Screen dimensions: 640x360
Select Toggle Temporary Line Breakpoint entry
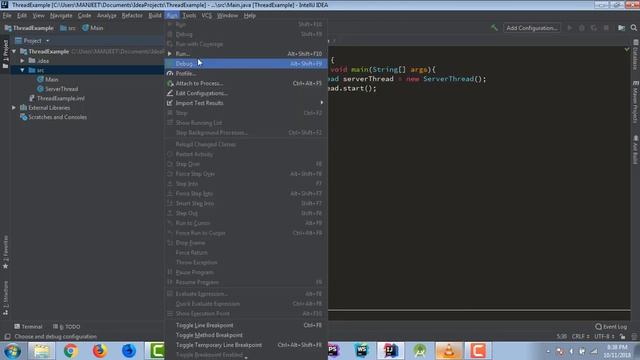tap(246, 345)
